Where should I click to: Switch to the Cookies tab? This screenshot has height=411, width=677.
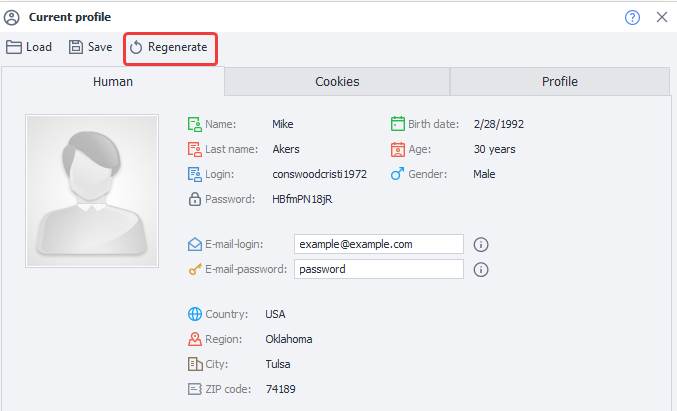coord(337,82)
